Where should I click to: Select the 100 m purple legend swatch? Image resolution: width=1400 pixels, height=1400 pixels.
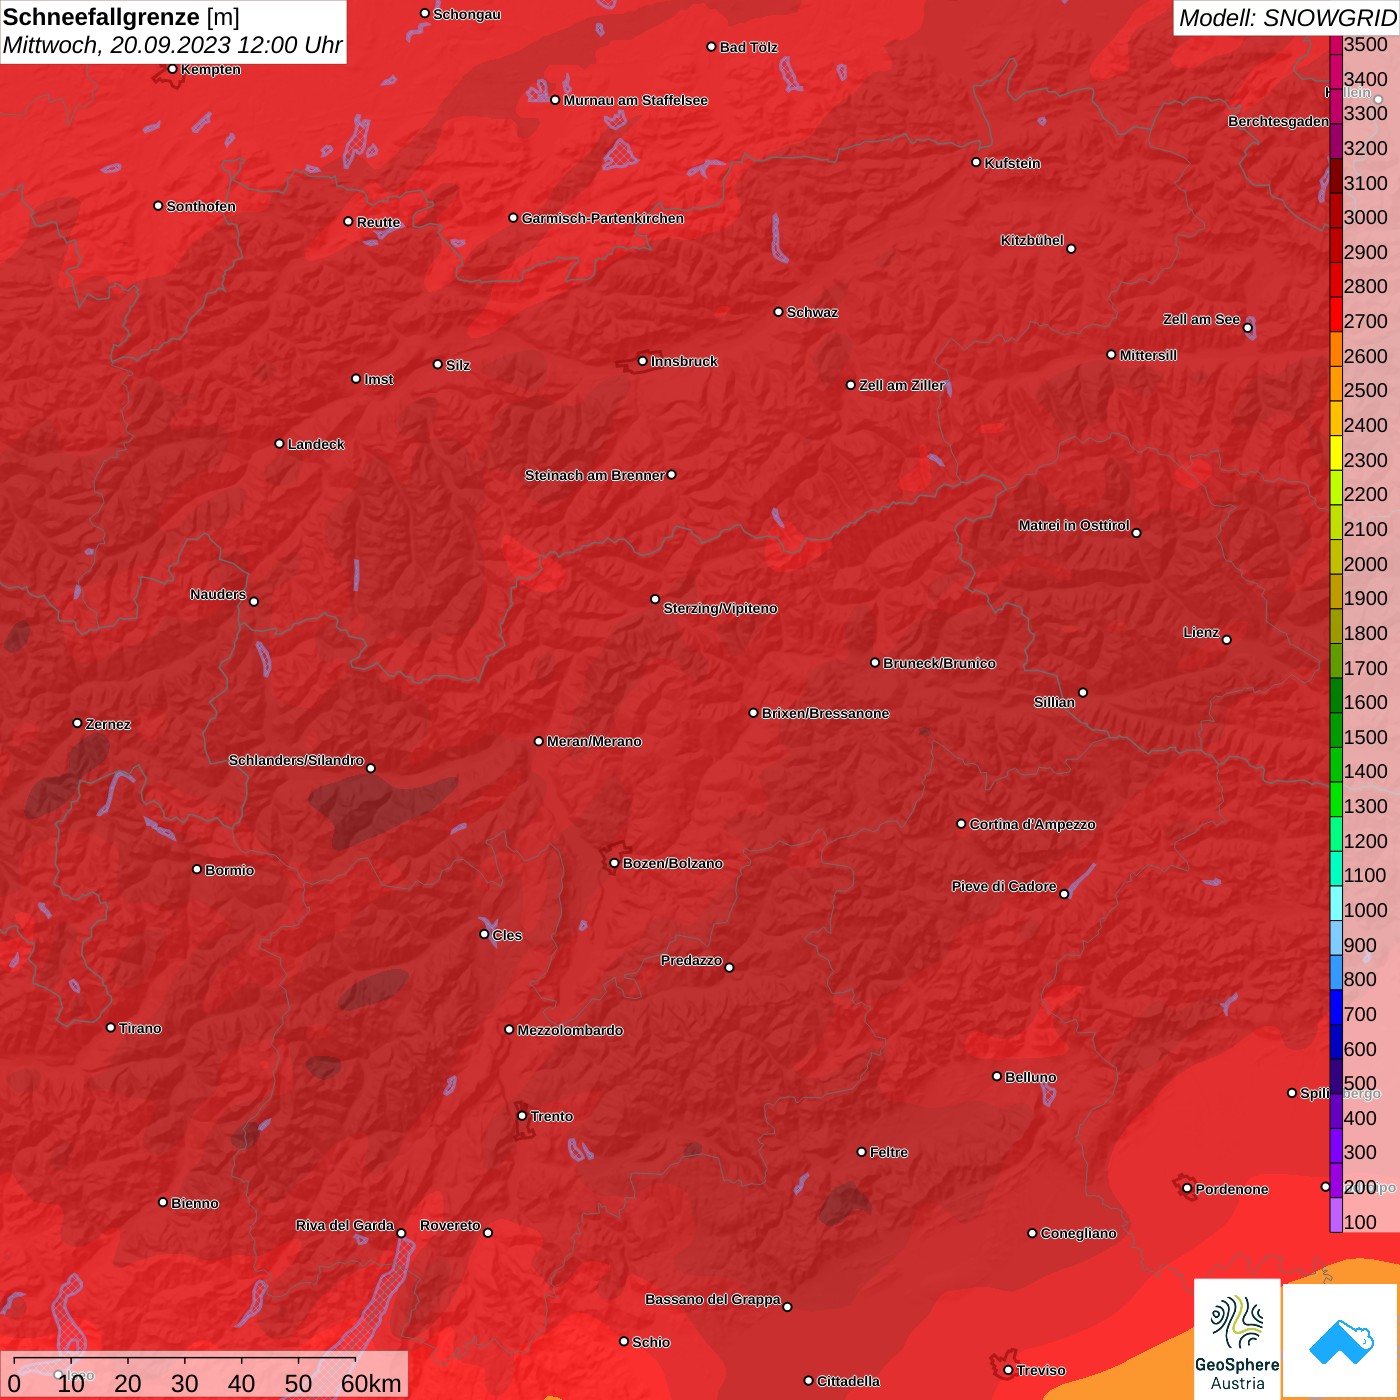point(1336,1215)
